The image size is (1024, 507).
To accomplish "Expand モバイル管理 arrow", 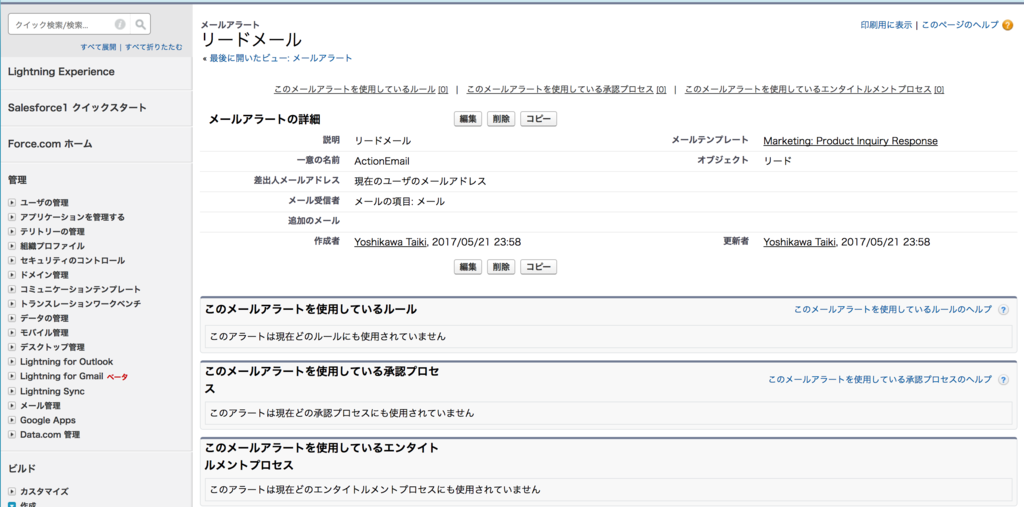I will click(x=12, y=333).
